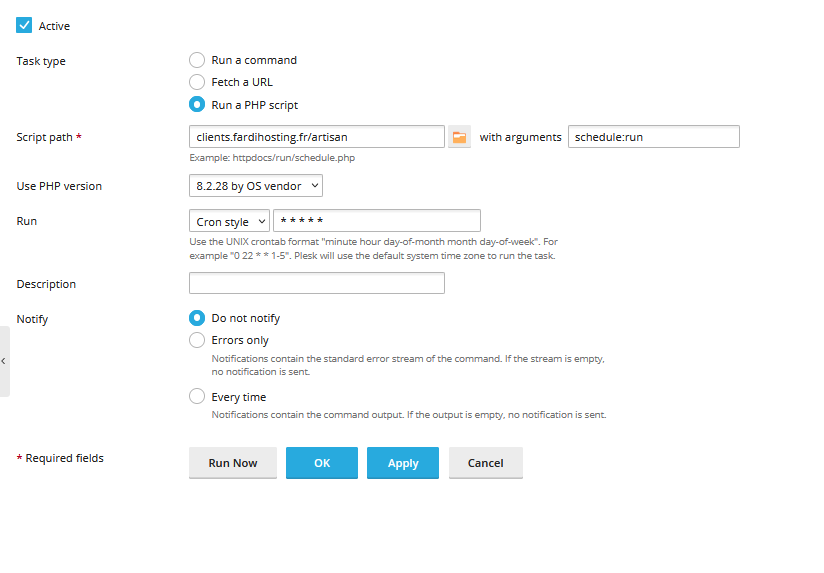Select Errors only notification option

pyautogui.click(x=197, y=340)
